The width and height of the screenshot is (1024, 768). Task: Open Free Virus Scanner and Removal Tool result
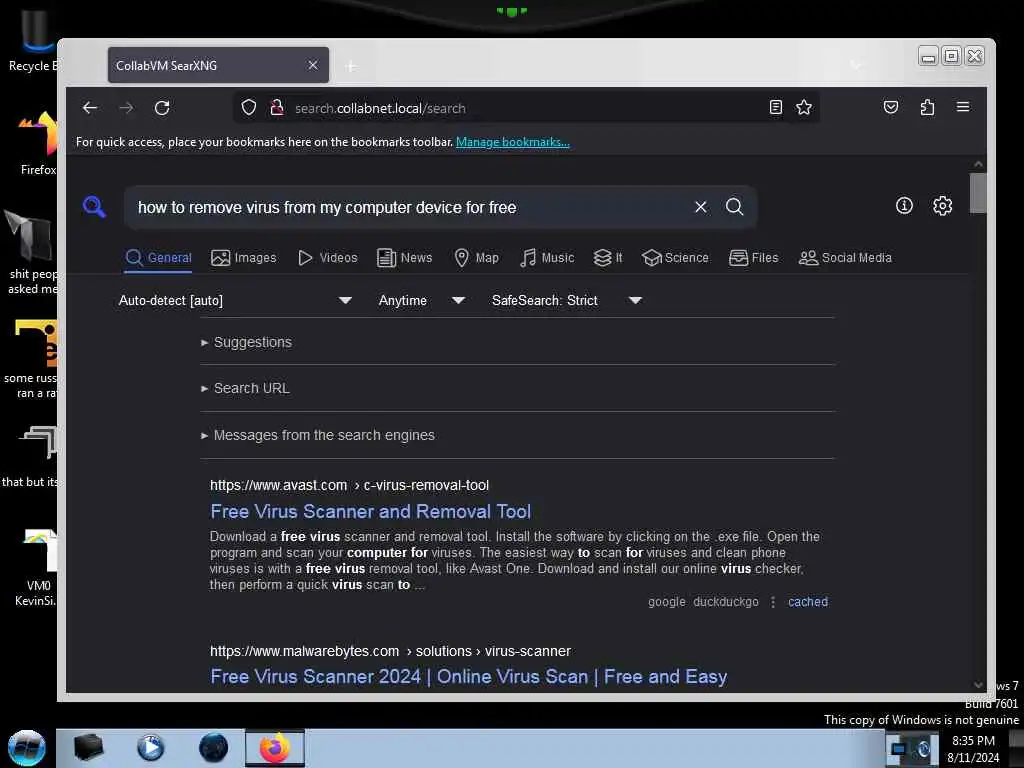click(370, 511)
